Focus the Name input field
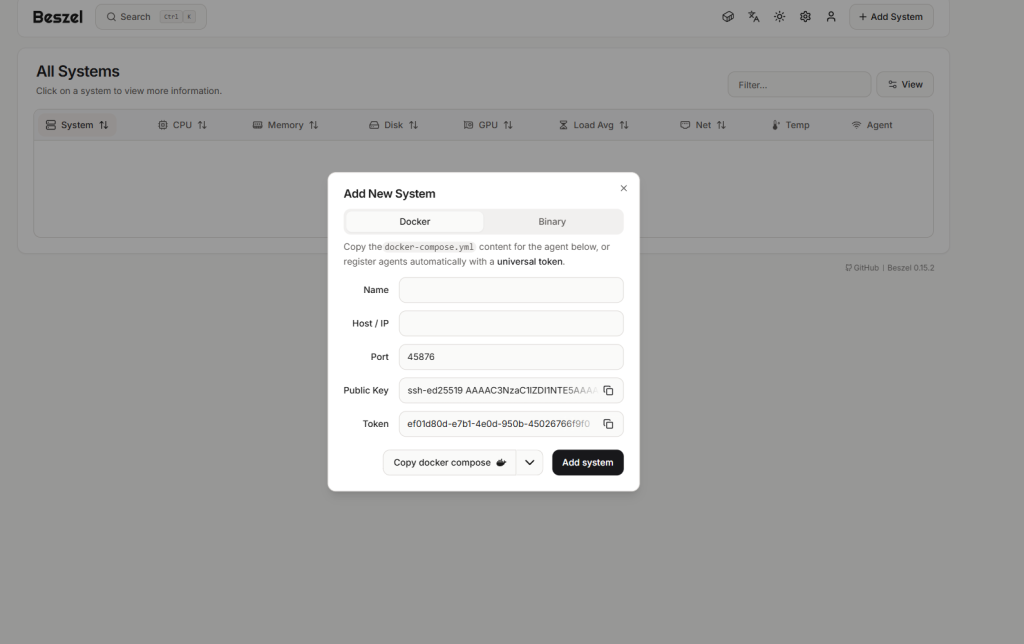 [x=510, y=290]
